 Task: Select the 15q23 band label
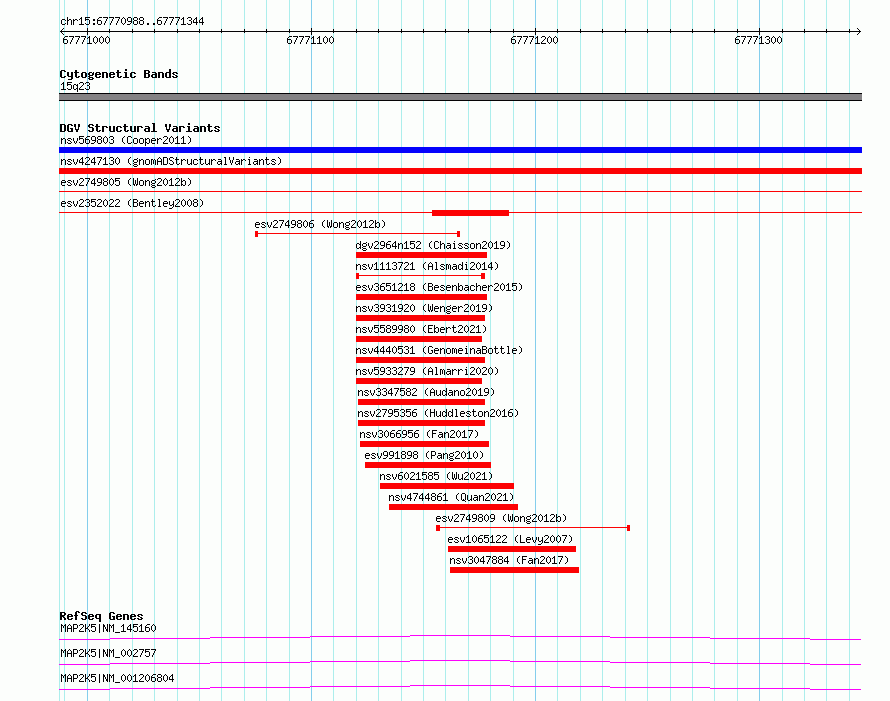[75, 86]
